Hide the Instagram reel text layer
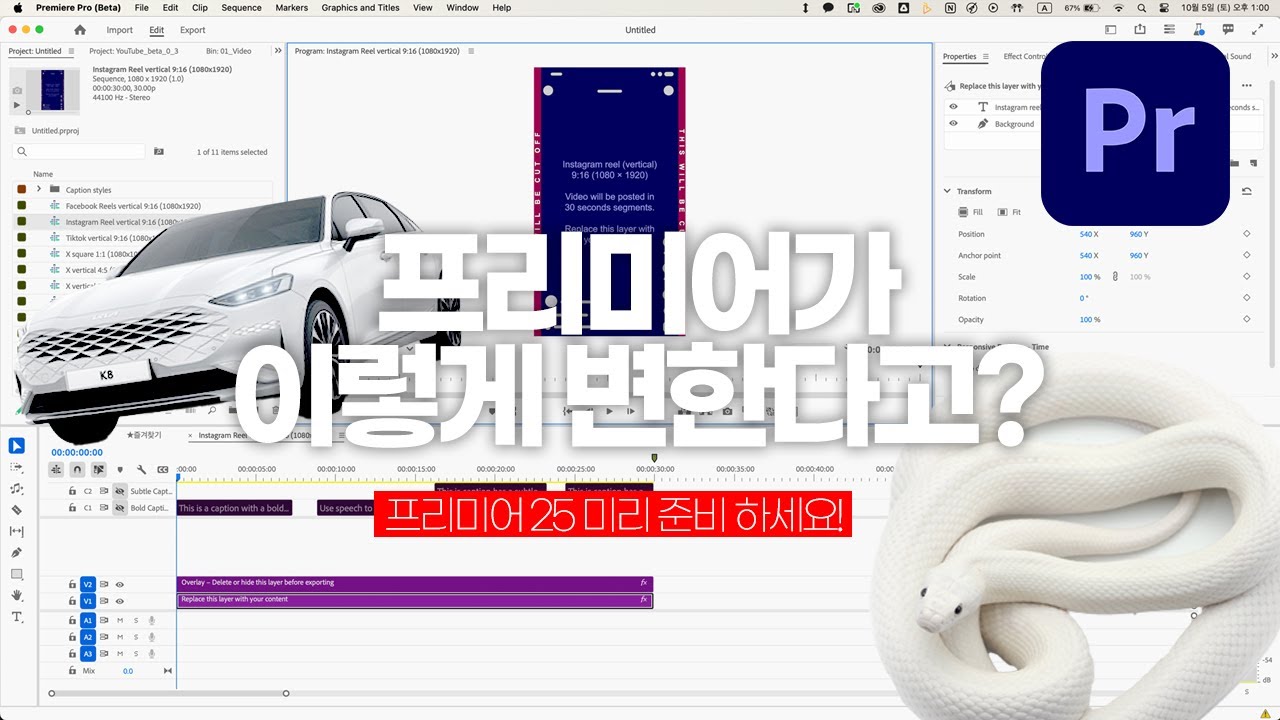Viewport: 1280px width, 720px height. click(953, 107)
